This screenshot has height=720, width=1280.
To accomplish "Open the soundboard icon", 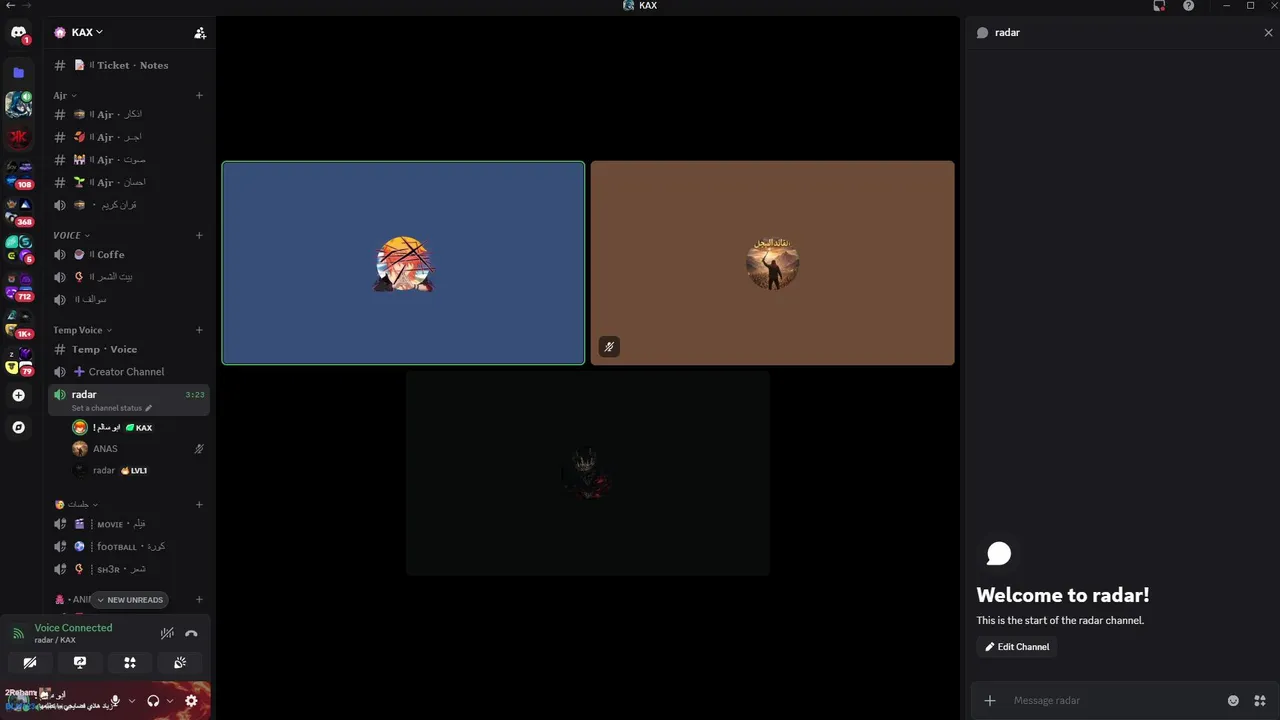I will pos(180,662).
